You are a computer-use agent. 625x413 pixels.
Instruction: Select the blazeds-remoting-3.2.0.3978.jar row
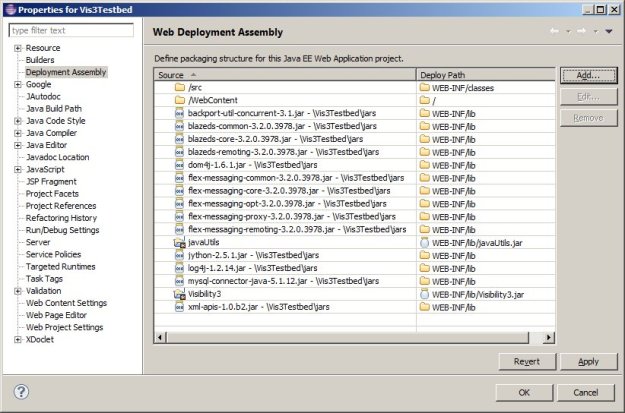click(355, 152)
